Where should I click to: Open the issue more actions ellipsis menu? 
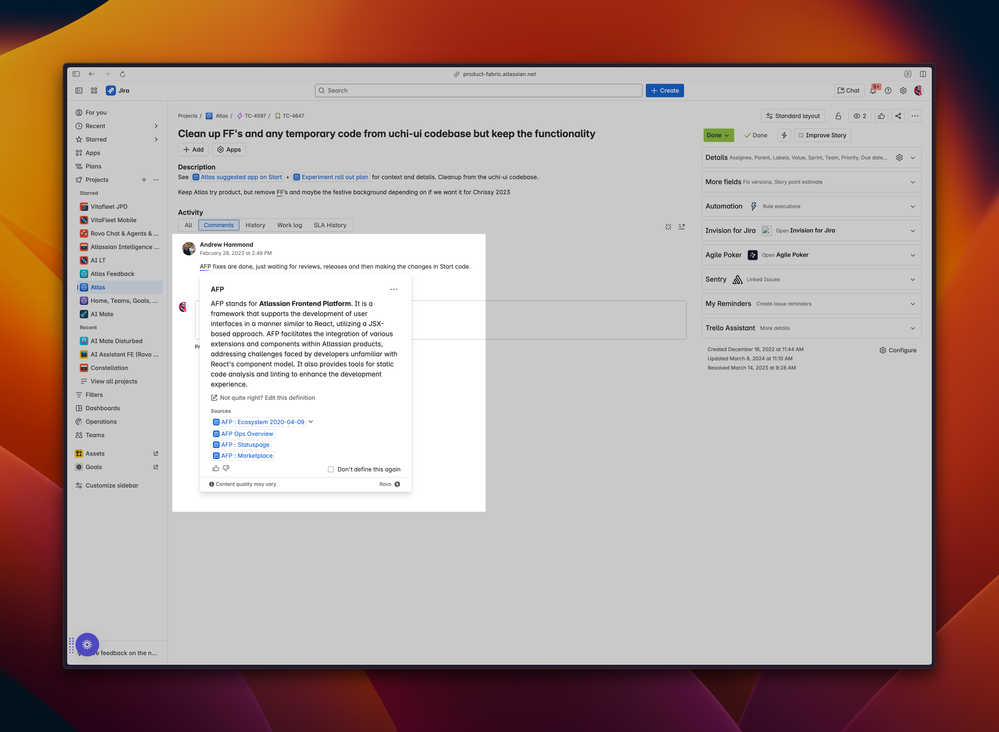[x=915, y=116]
